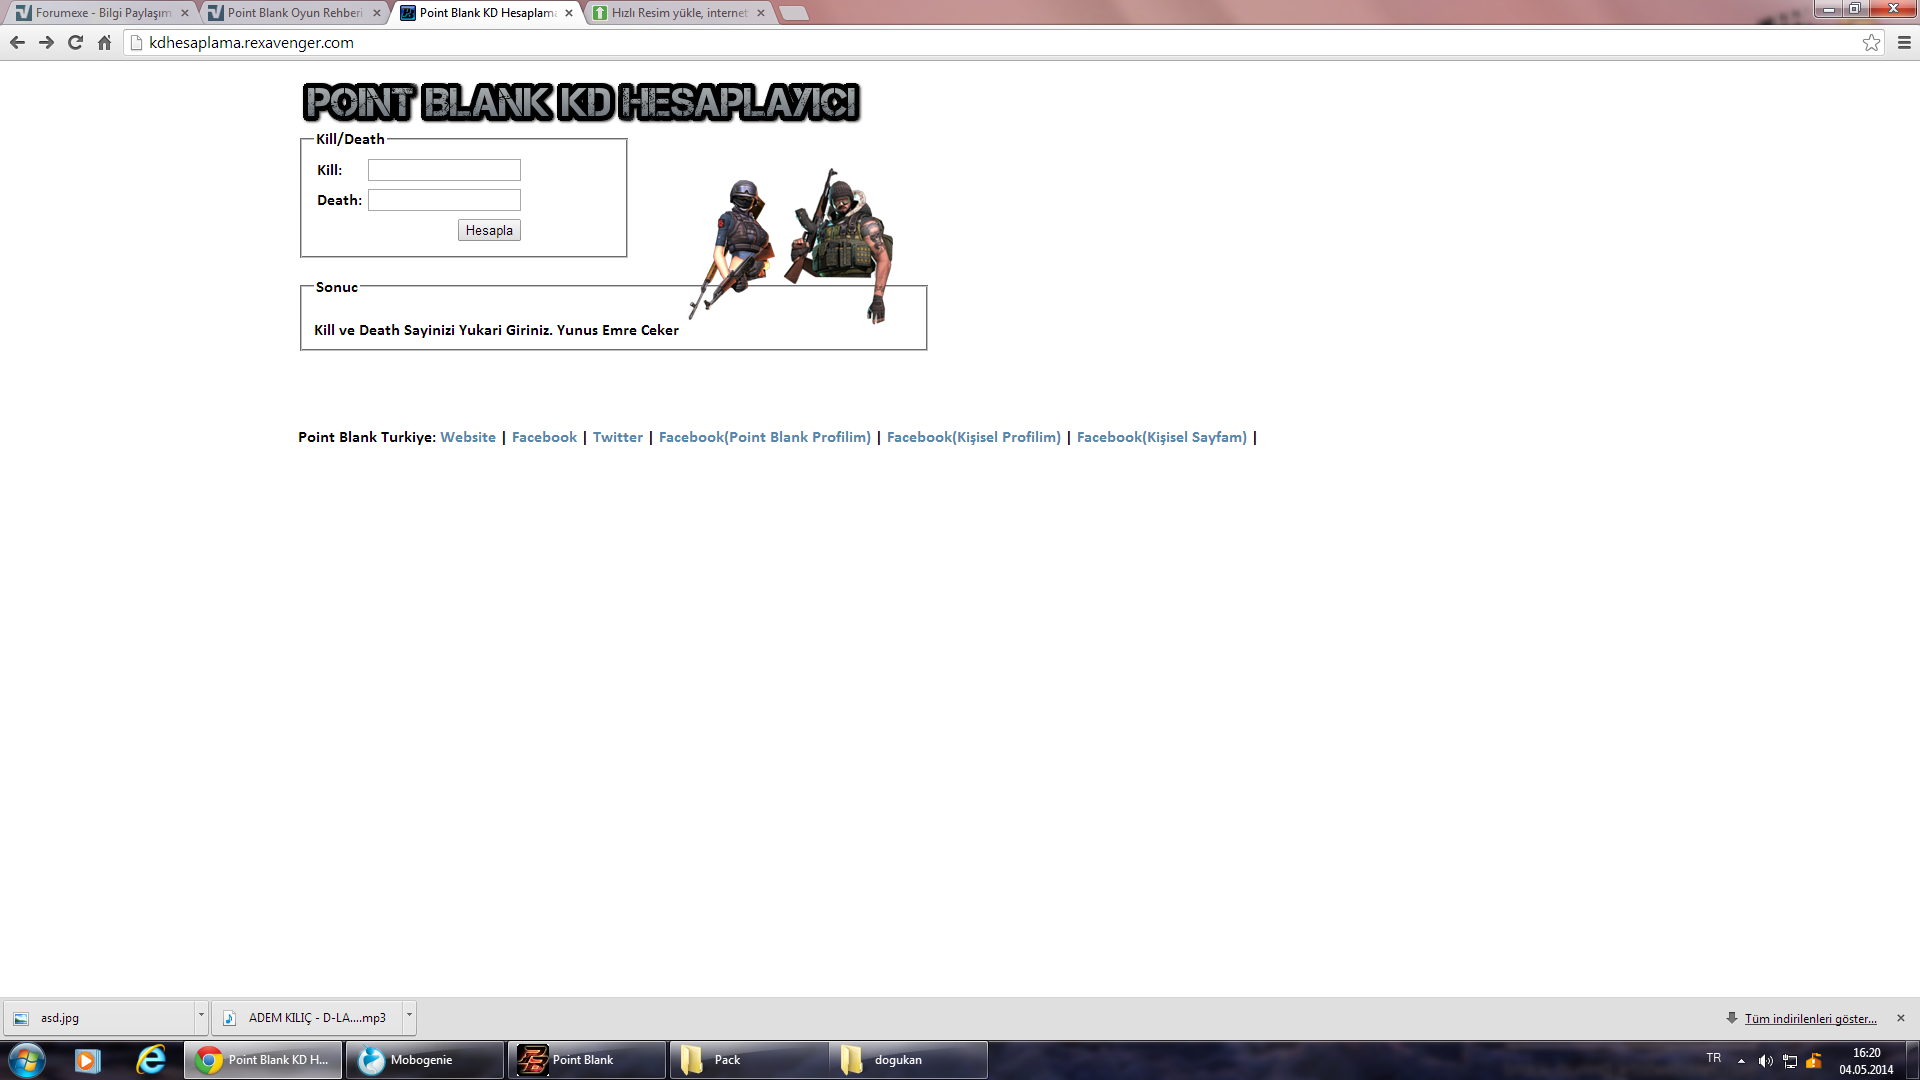Bookmark this page with the star icon
The height and width of the screenshot is (1080, 1920).
pyautogui.click(x=1871, y=43)
